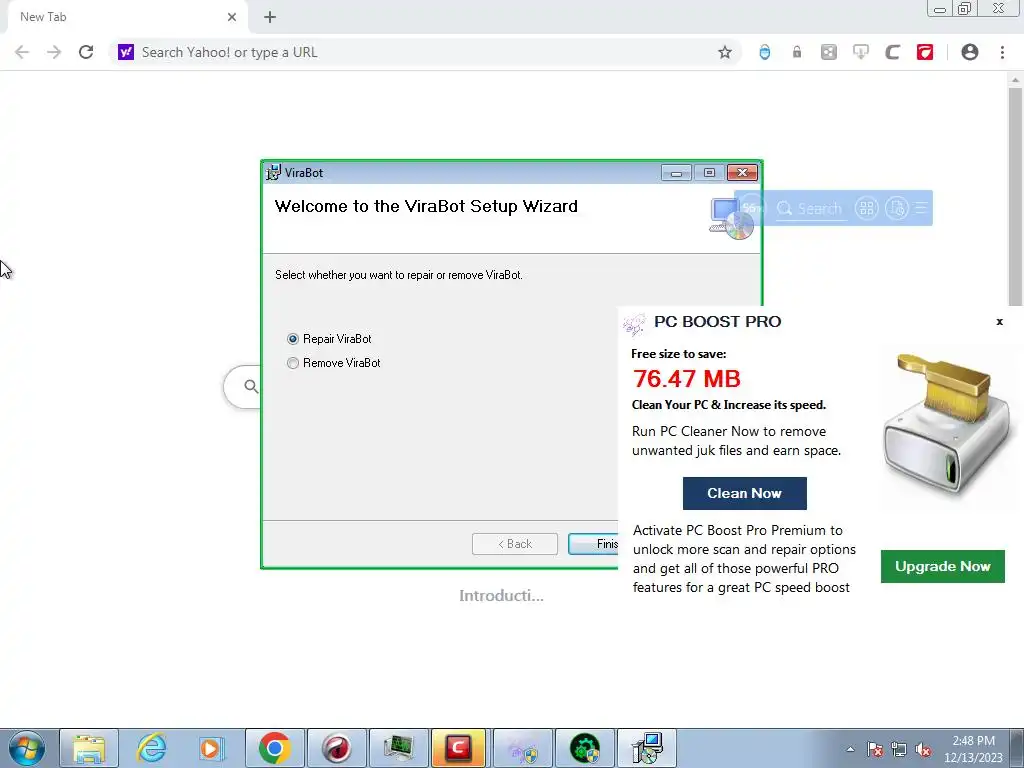Screen dimensions: 1024x768
Task: Click the network tray icon
Action: click(899, 749)
